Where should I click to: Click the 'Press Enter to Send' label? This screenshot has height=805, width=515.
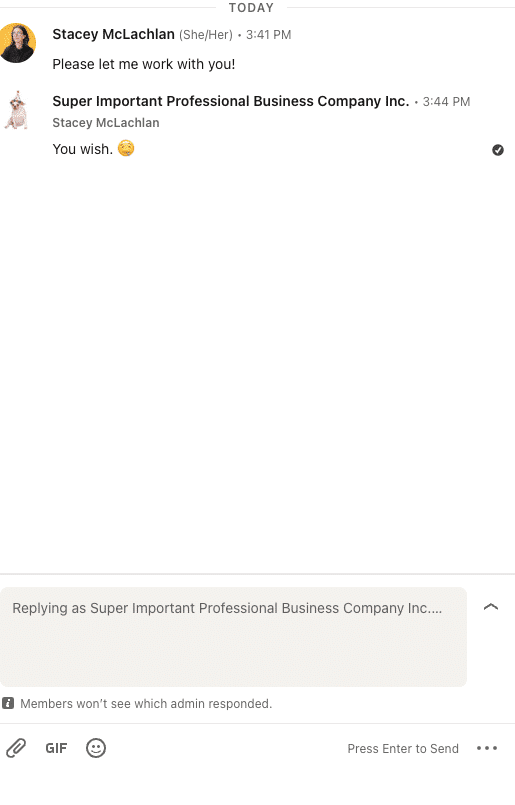(403, 749)
